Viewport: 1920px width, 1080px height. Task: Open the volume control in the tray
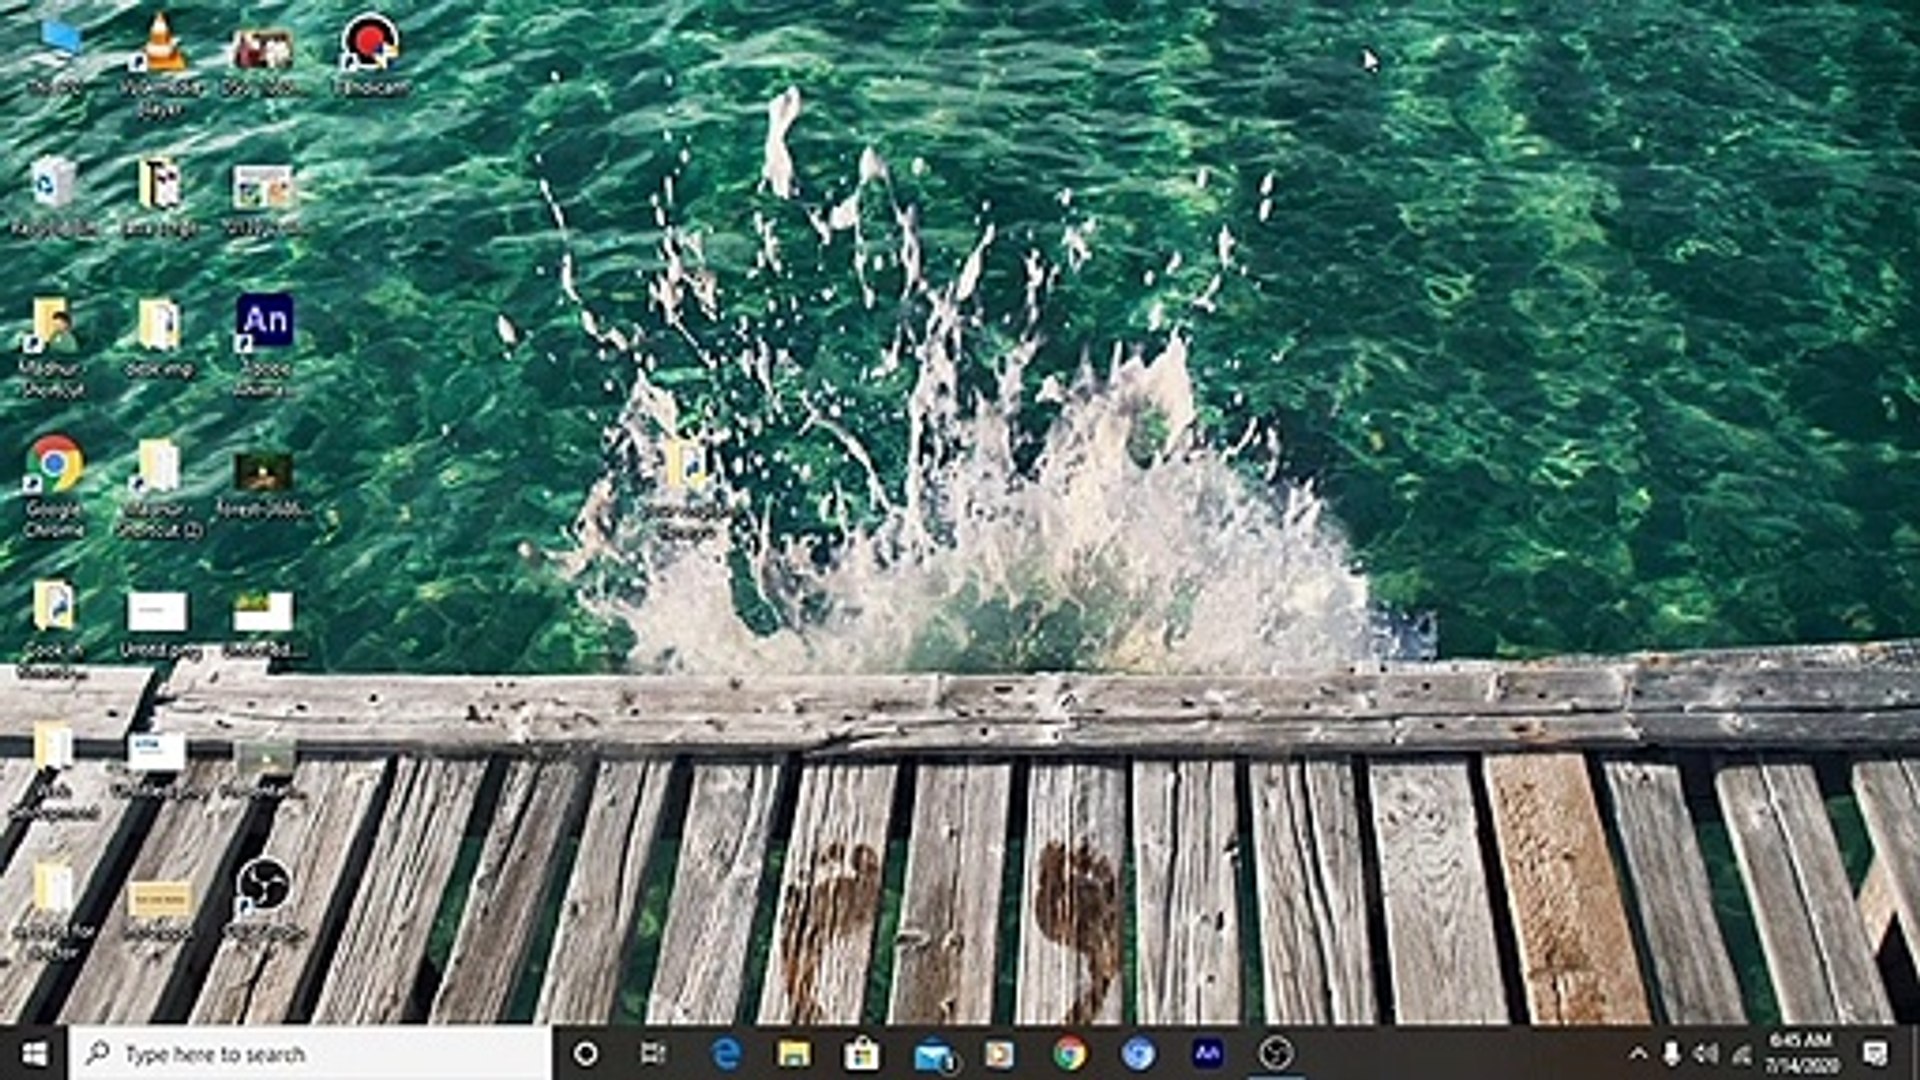[1706, 1053]
